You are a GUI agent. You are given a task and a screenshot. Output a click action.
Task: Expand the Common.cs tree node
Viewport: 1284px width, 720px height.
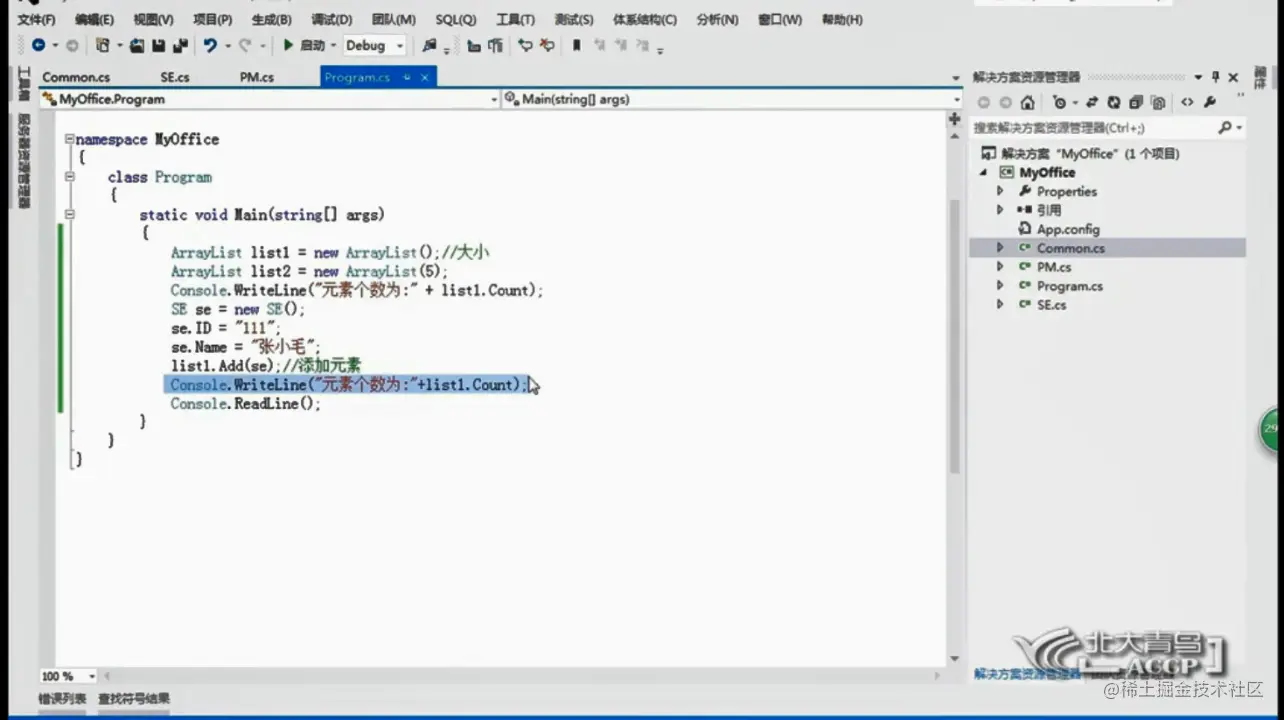click(x=1000, y=248)
